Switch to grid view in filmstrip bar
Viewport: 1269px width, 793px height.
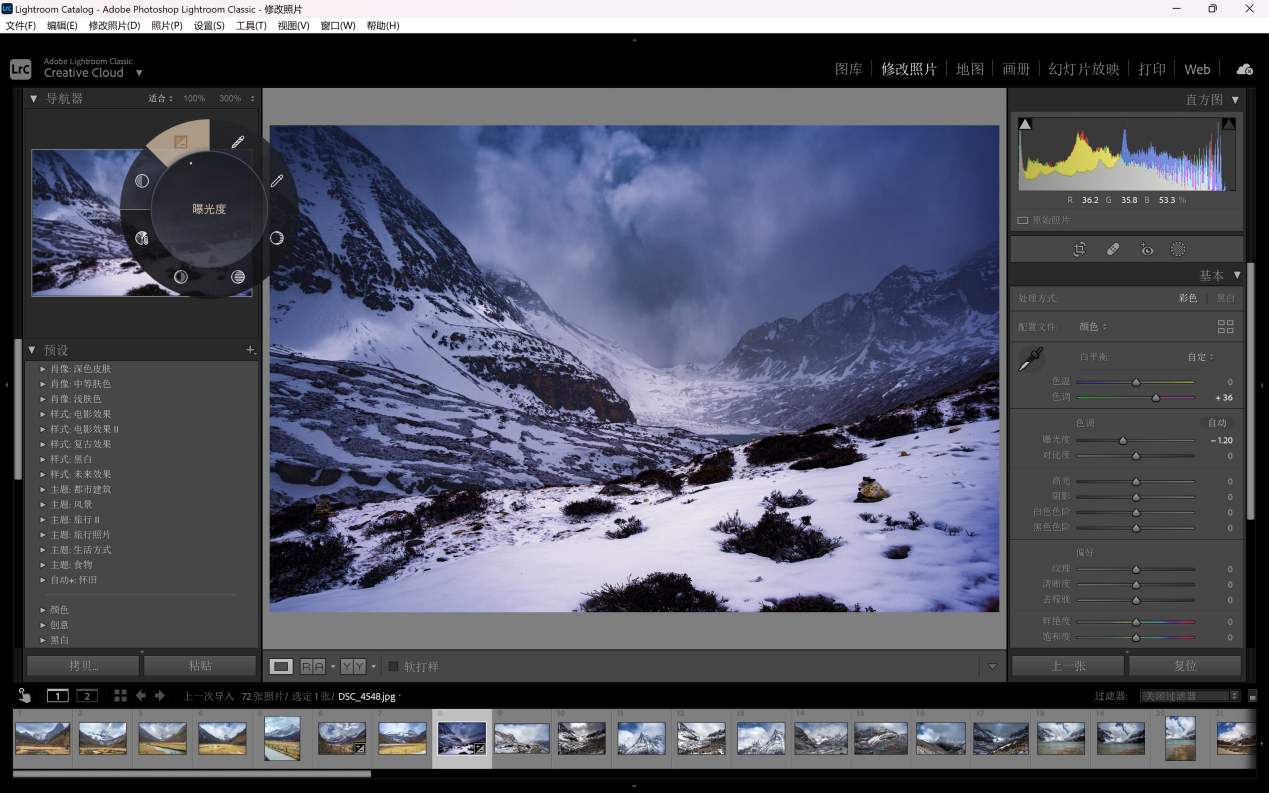point(120,696)
